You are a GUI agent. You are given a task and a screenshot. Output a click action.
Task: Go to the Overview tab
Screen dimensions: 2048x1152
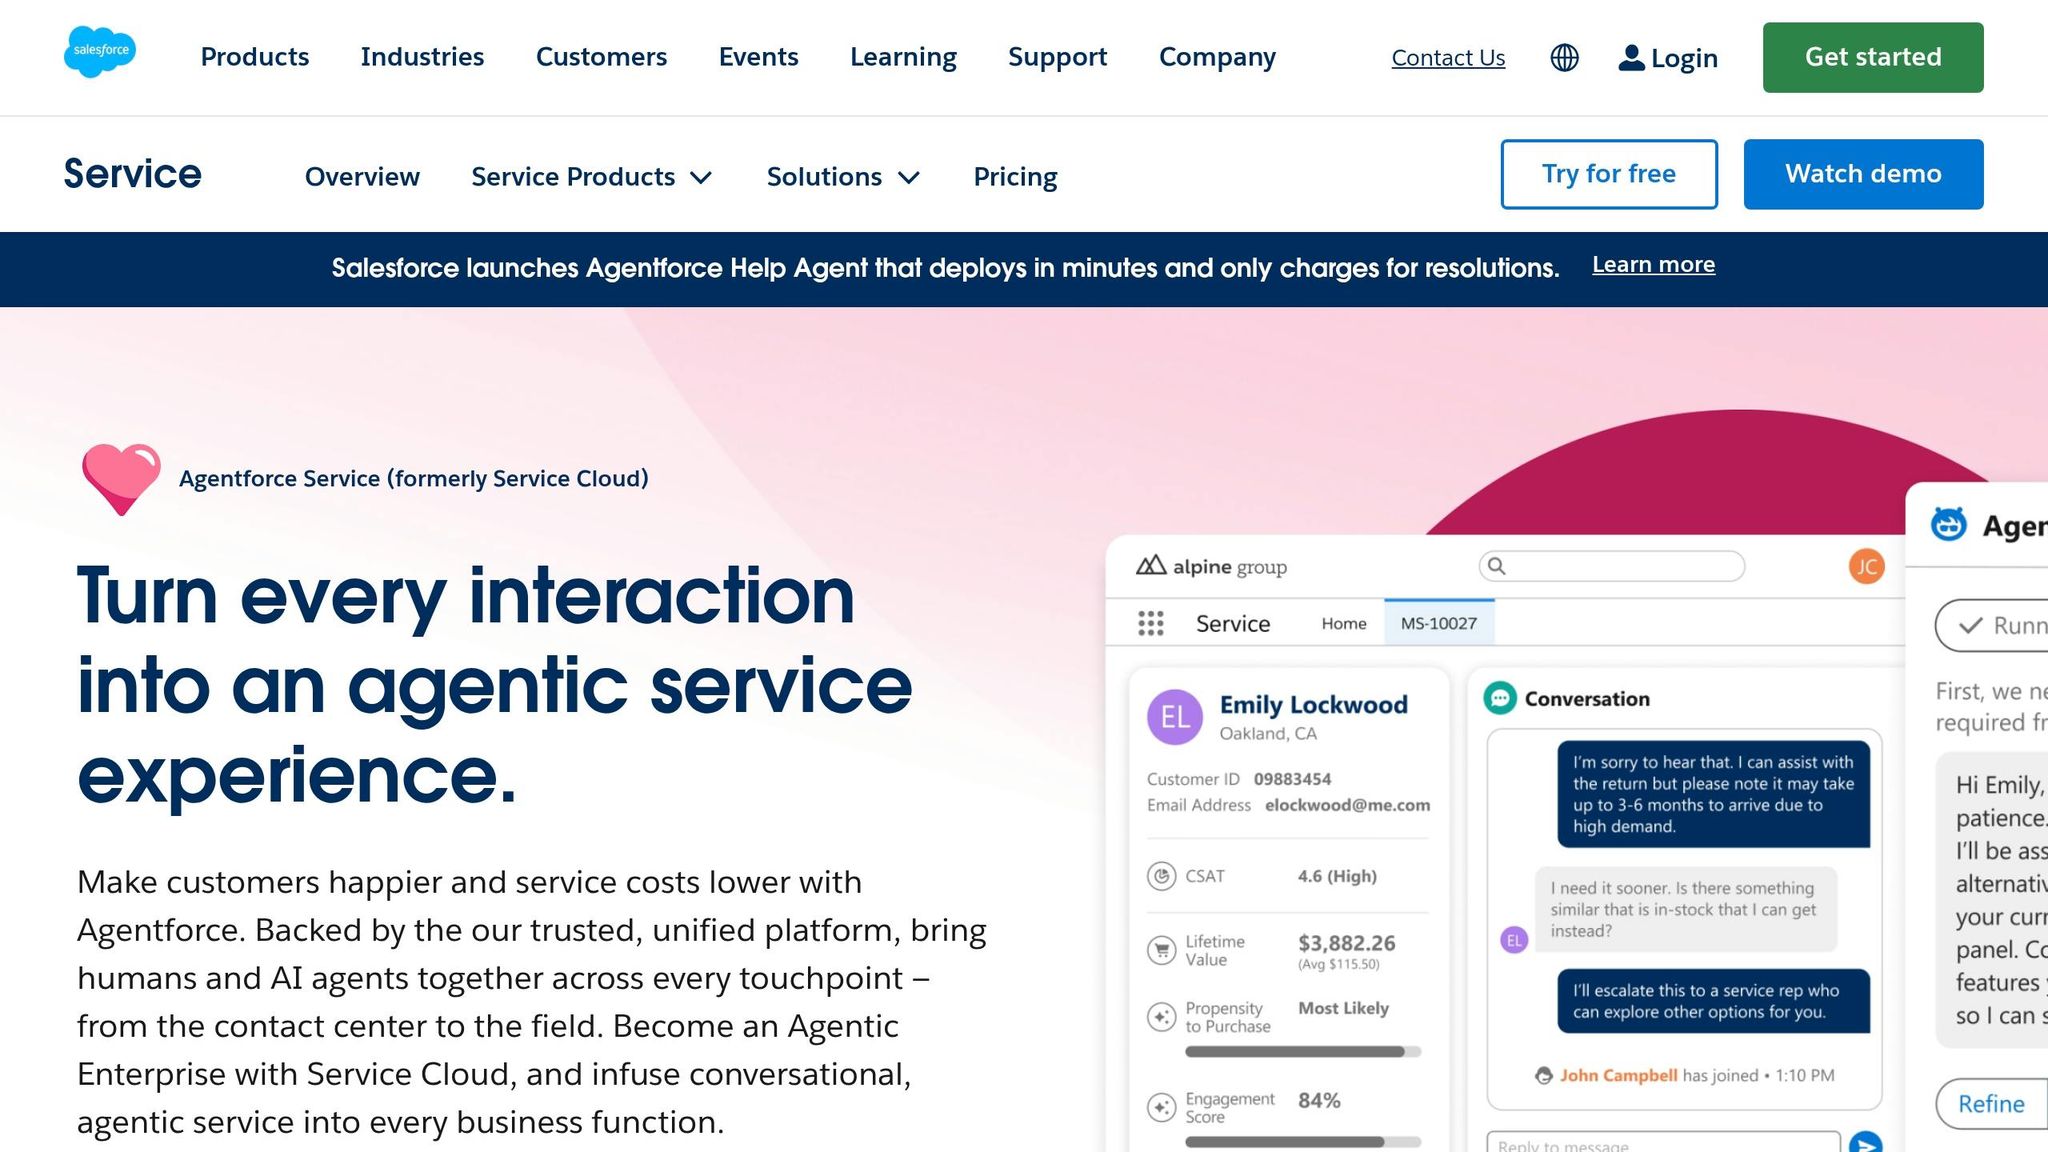click(x=362, y=177)
